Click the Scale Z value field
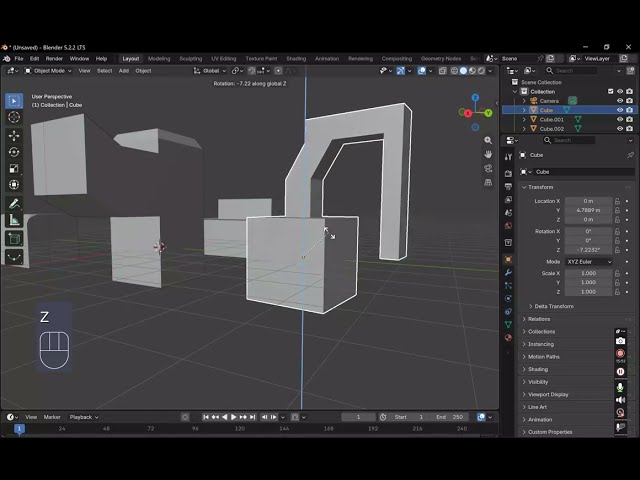 click(x=589, y=292)
